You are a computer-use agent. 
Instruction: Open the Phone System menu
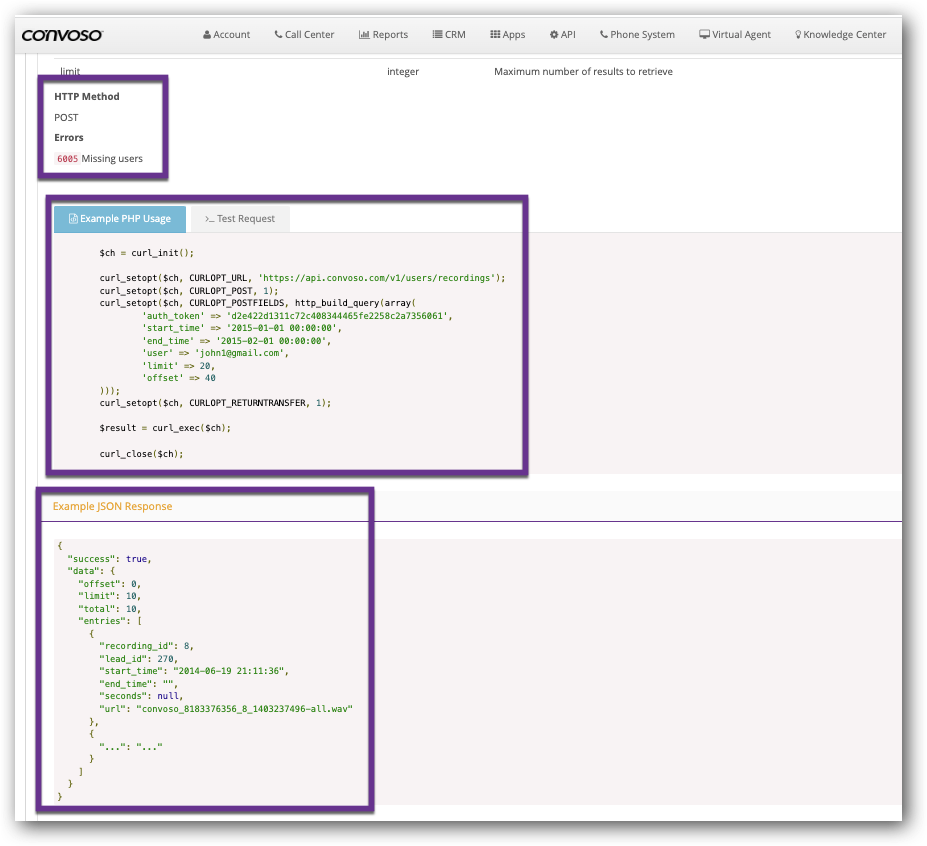point(637,35)
